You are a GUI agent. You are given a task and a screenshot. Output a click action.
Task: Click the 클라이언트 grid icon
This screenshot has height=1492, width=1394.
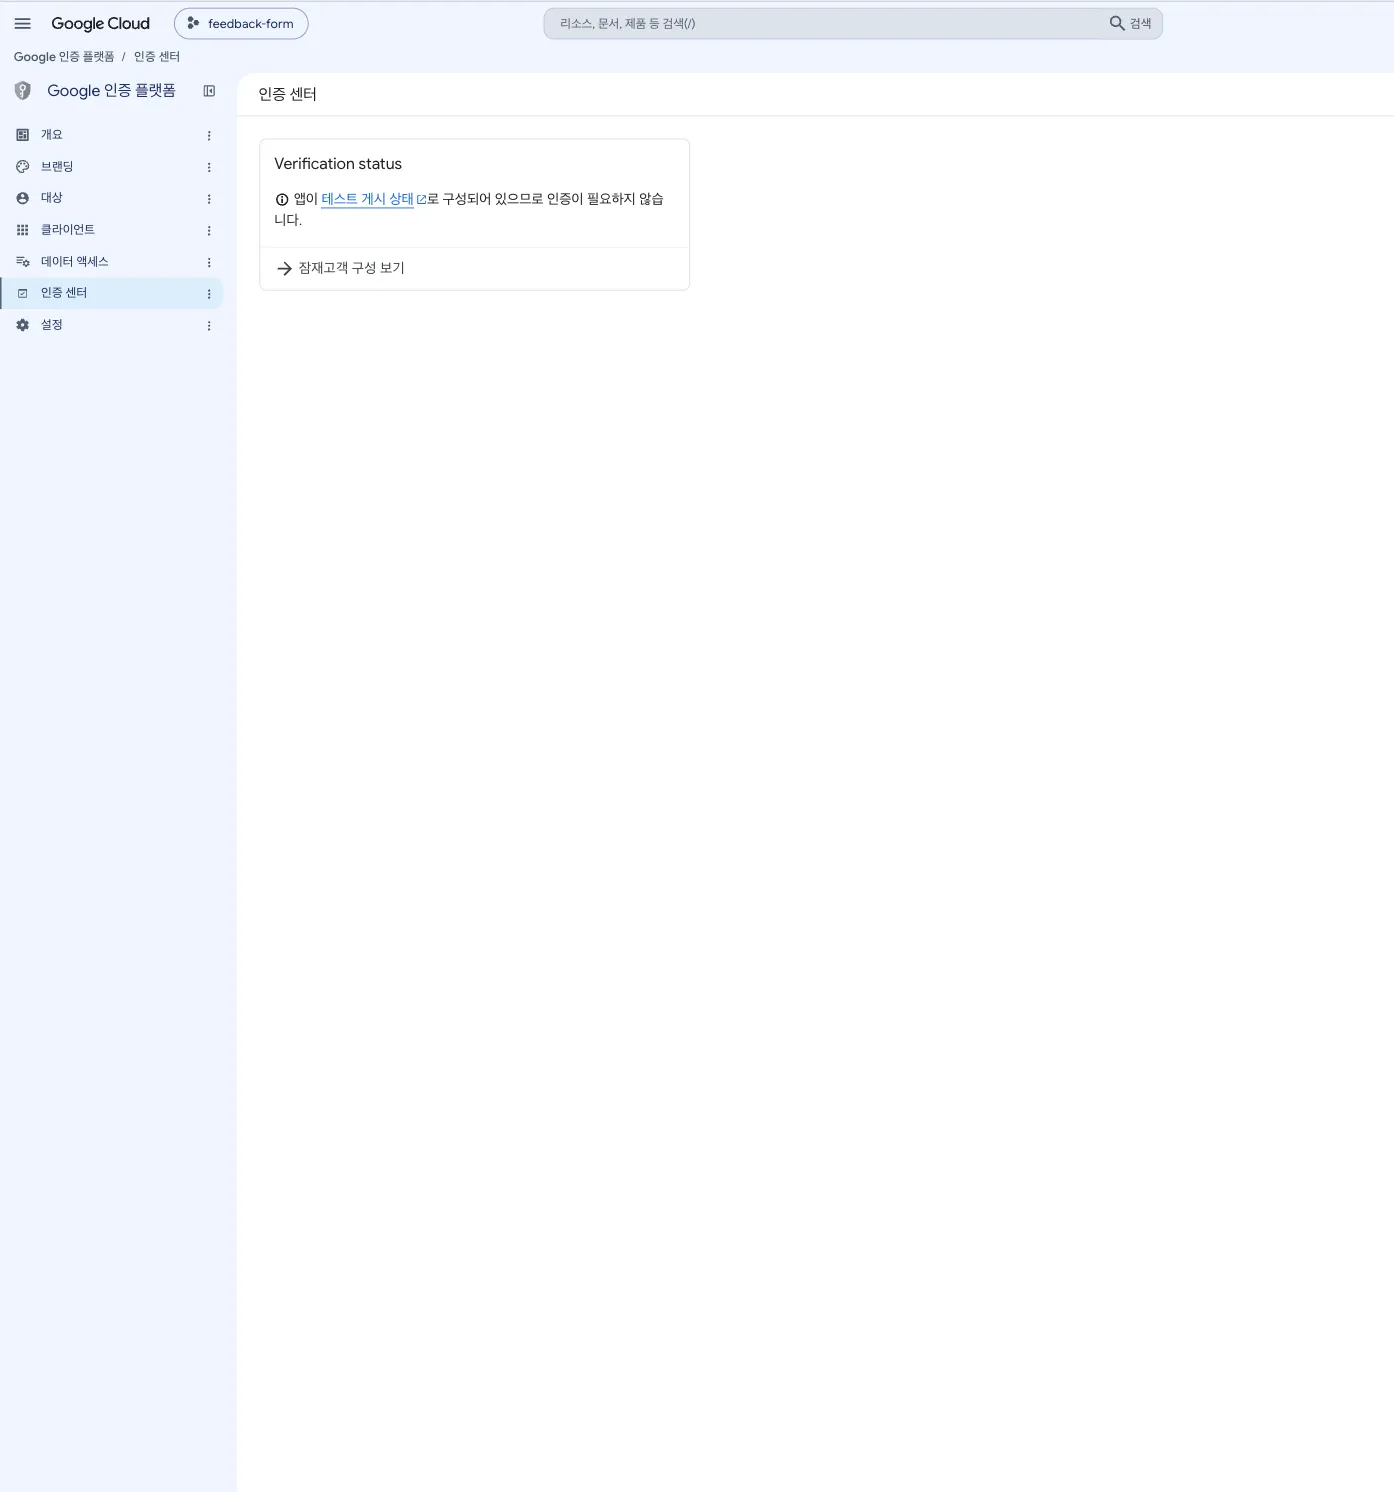tap(23, 230)
